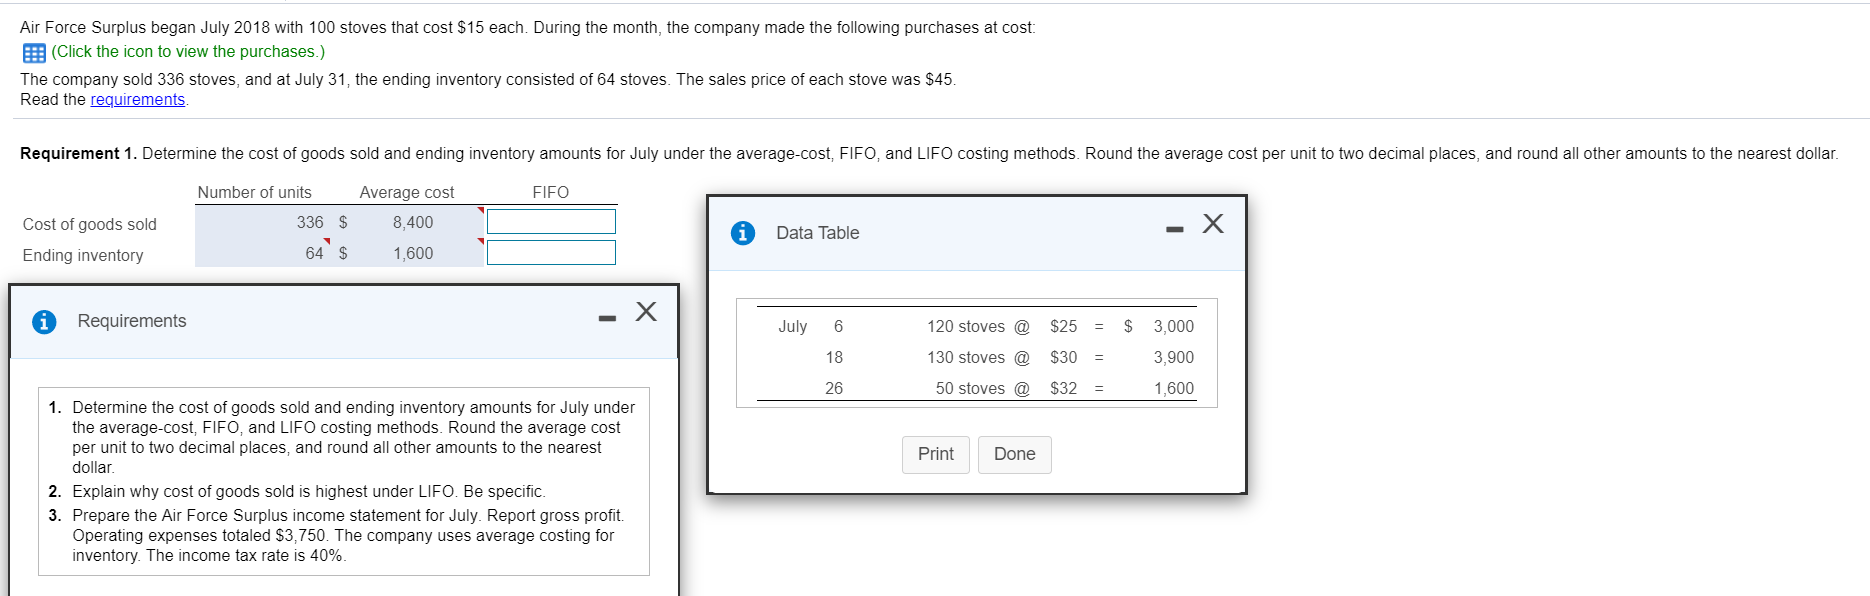Click the 'Data Table' dialog title
The width and height of the screenshot is (1870, 596).
pos(818,233)
